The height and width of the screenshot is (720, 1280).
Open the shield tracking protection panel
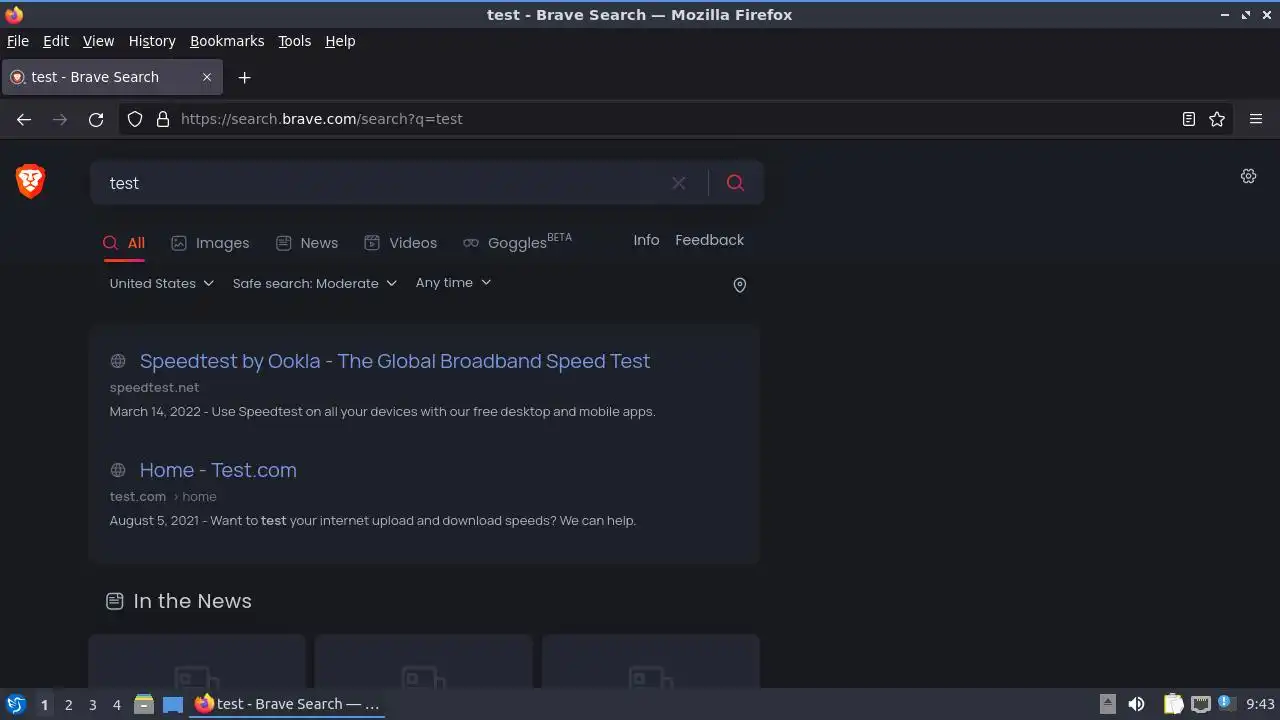pos(135,119)
